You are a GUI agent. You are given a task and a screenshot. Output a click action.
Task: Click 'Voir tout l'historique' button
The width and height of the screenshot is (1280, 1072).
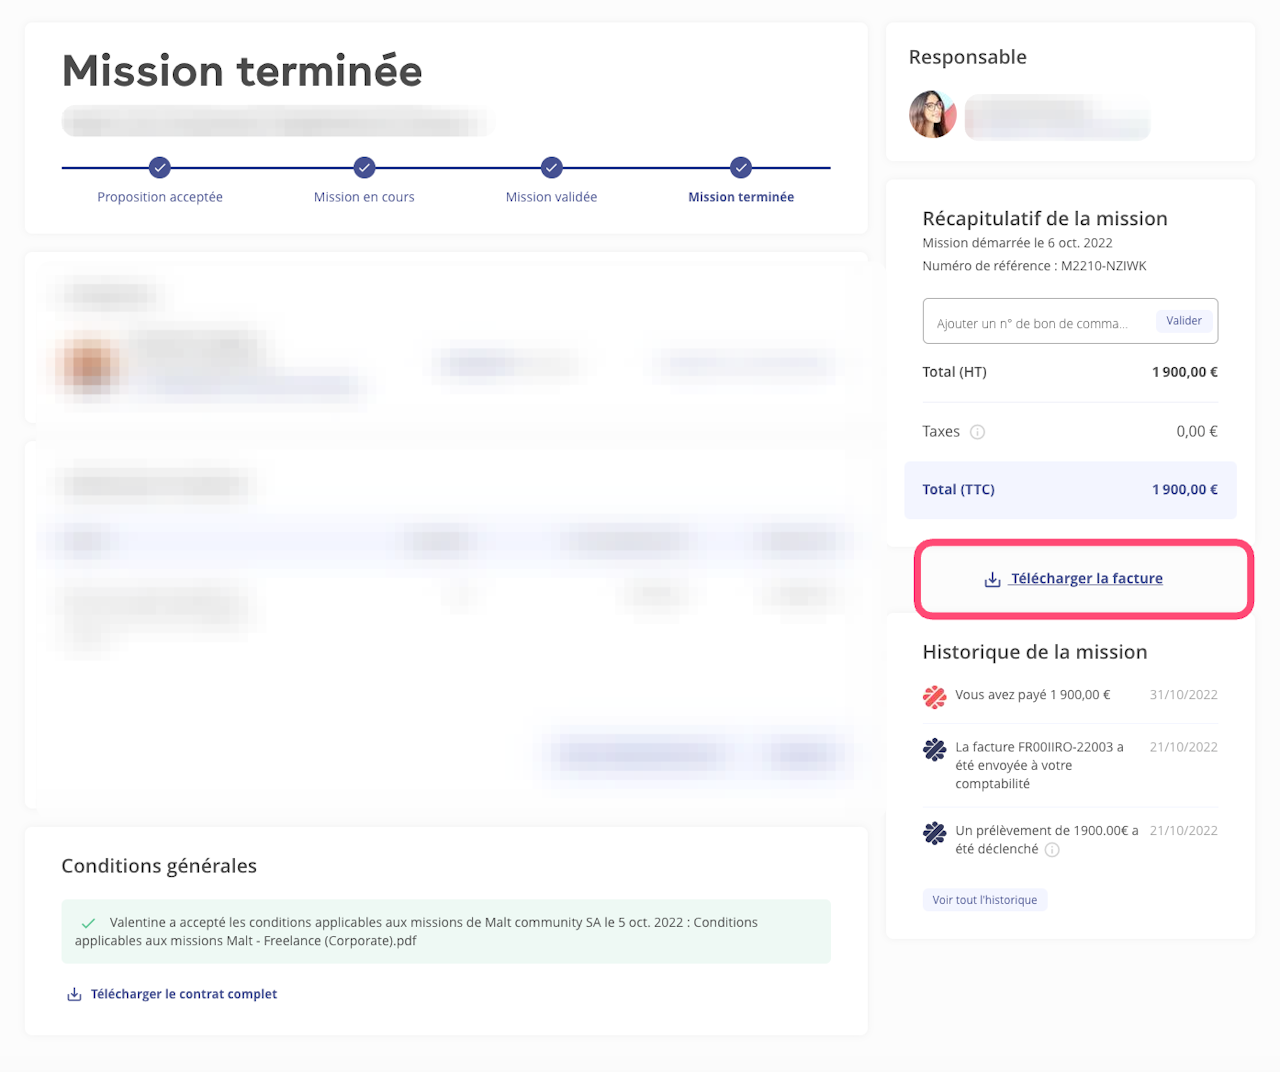pyautogui.click(x=984, y=900)
